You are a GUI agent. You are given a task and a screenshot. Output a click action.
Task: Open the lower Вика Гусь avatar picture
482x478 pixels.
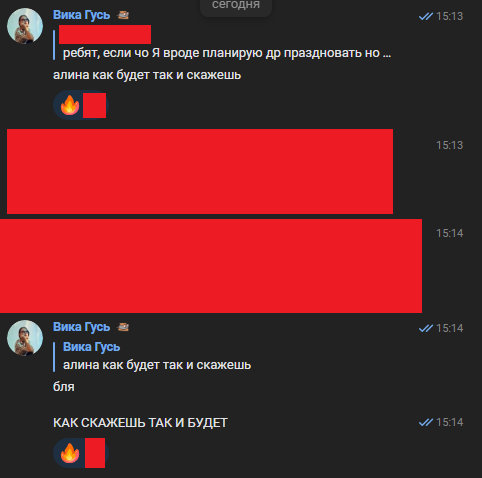[x=25, y=338]
